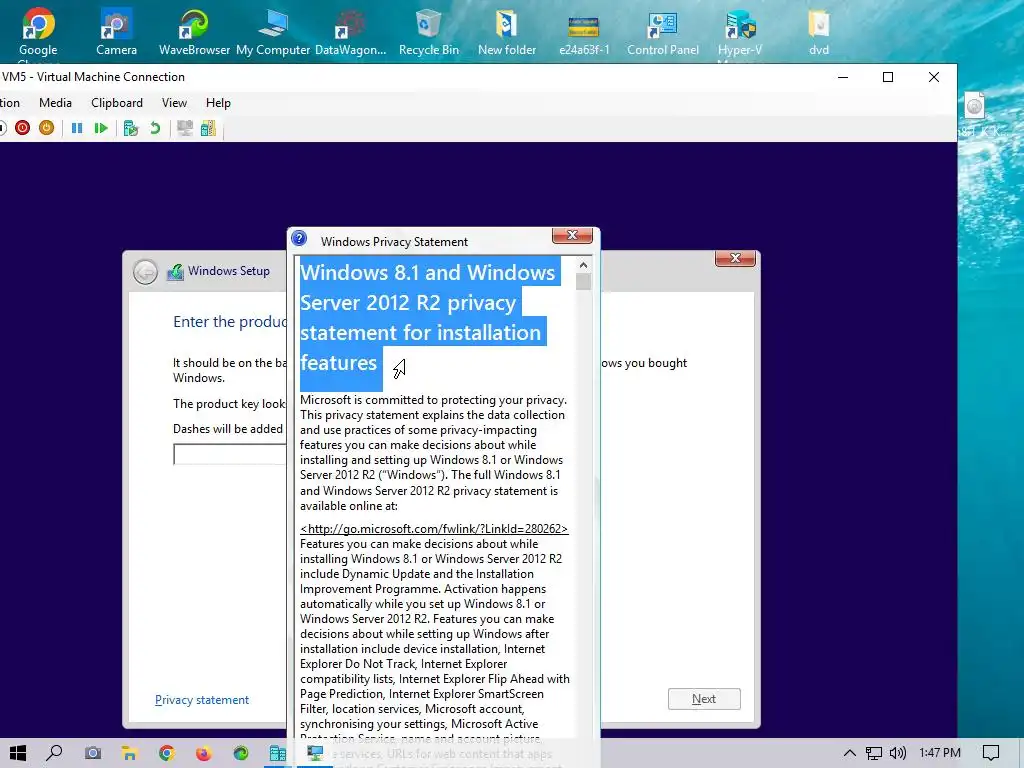Open the Clipboard menu
This screenshot has height=768, width=1024.
117,103
